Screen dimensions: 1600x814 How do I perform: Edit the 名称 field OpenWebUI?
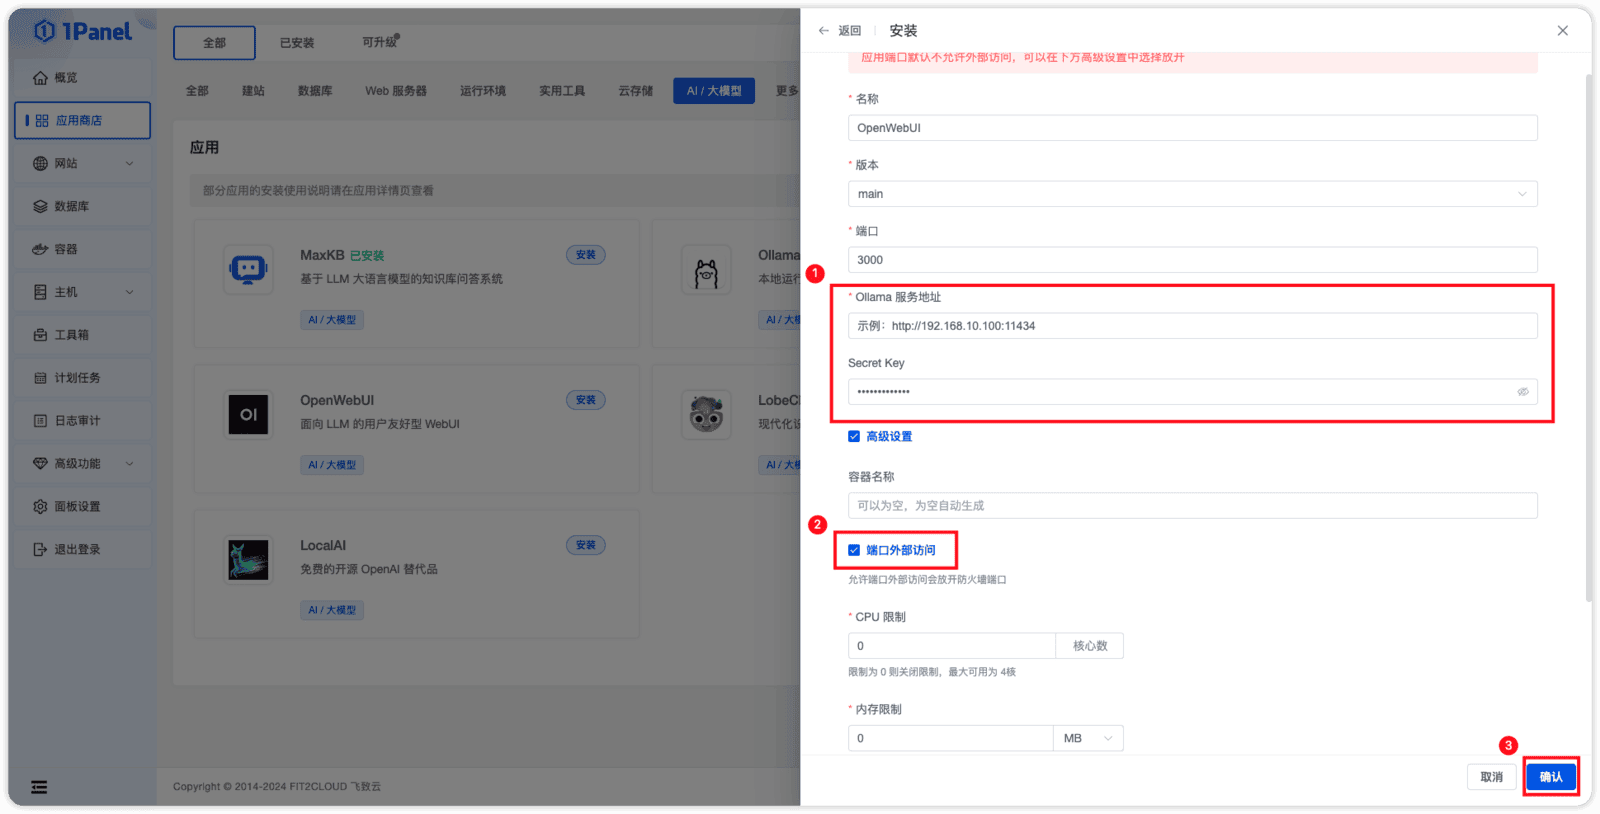tap(1192, 128)
